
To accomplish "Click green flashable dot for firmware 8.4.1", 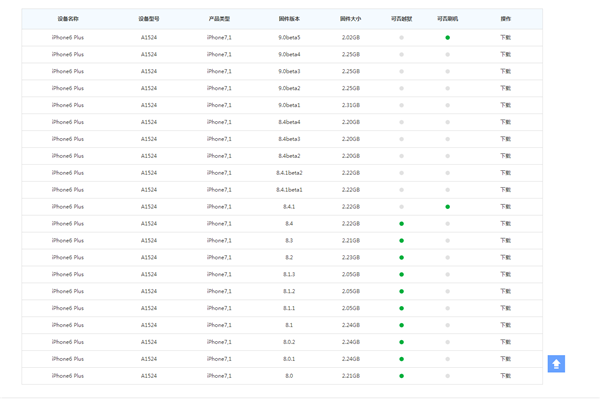I will pos(448,207).
